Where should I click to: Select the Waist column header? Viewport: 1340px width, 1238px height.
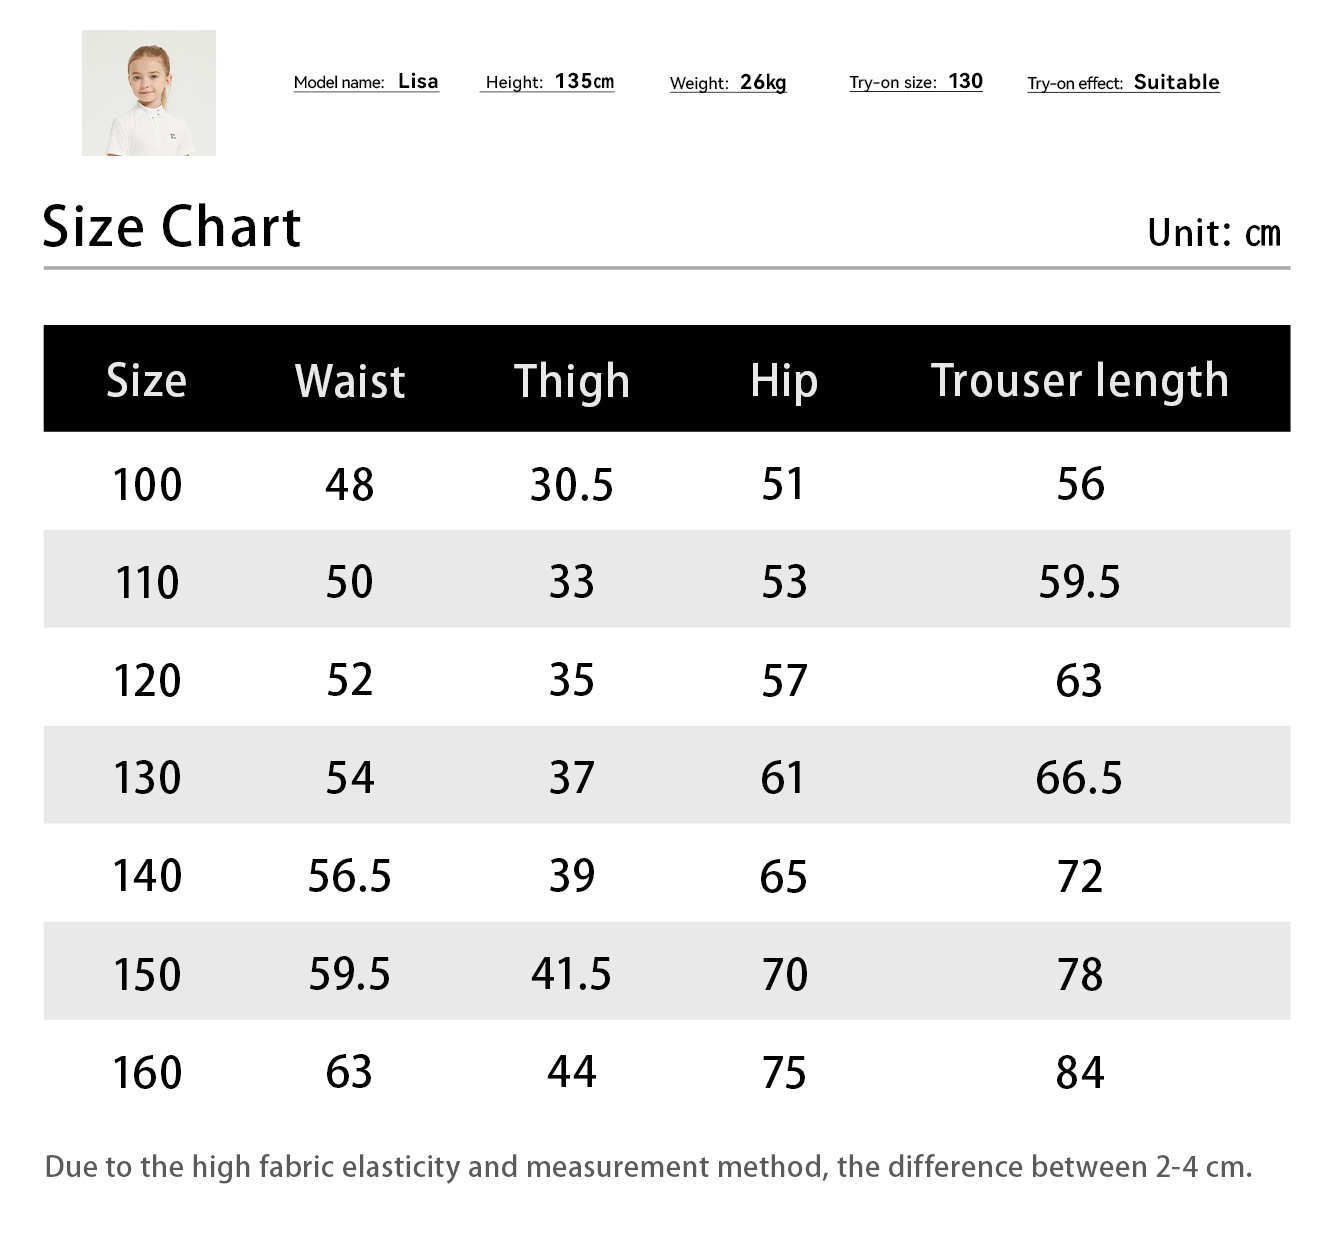pos(350,381)
